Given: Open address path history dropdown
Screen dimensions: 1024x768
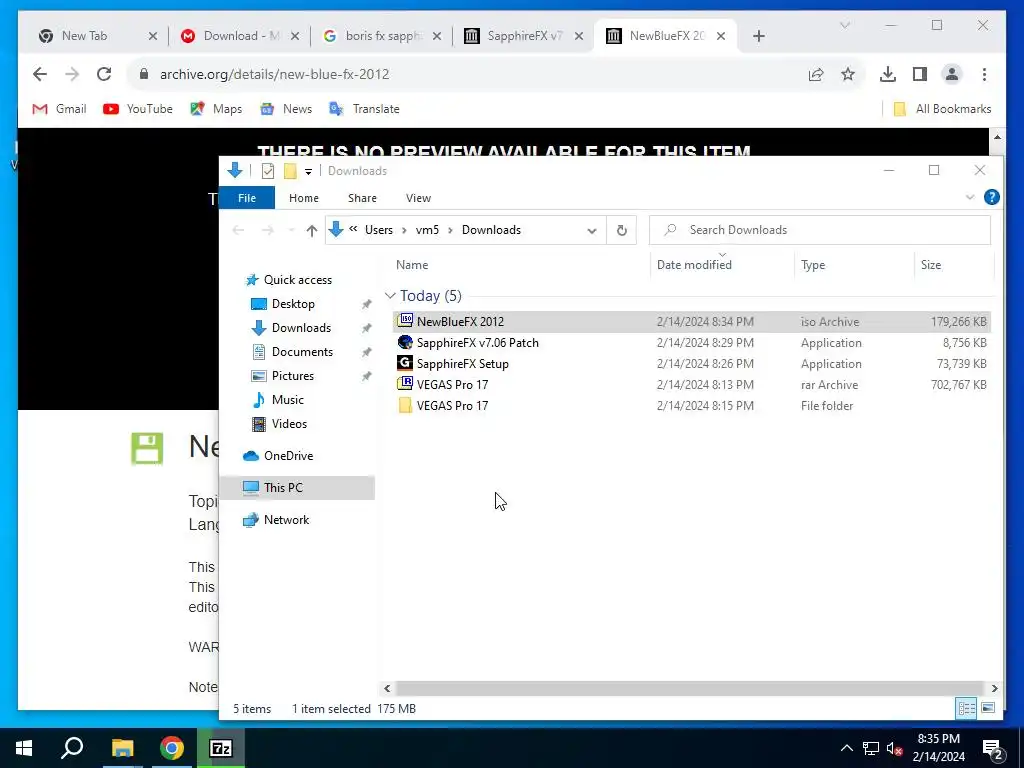Looking at the screenshot, I should [592, 230].
